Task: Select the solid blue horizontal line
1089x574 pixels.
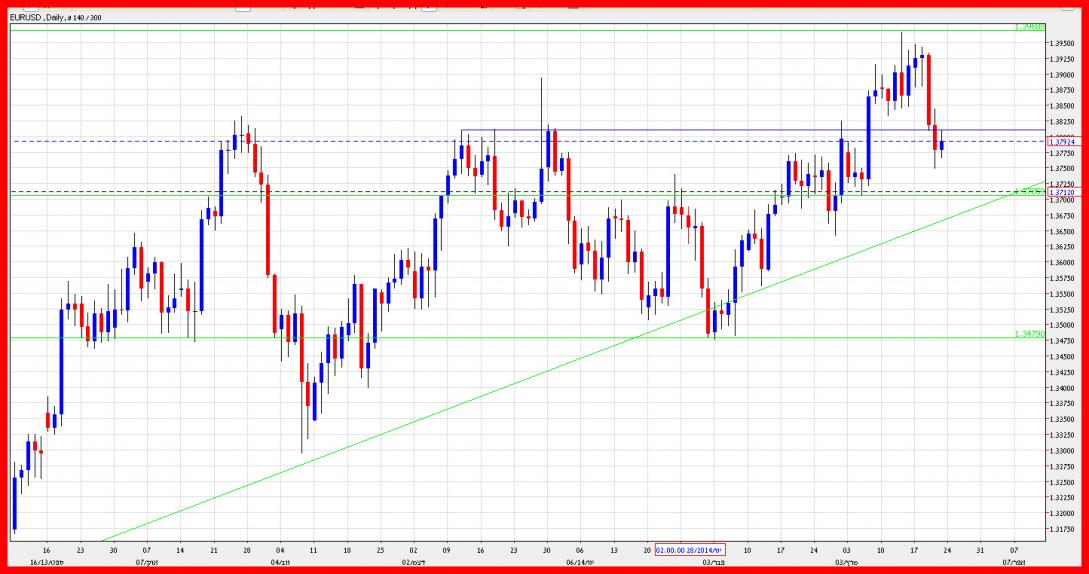Action: click(700, 130)
